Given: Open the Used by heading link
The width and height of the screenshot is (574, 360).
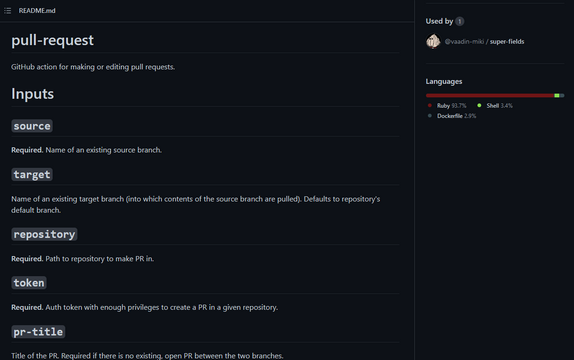Looking at the screenshot, I should point(439,21).
